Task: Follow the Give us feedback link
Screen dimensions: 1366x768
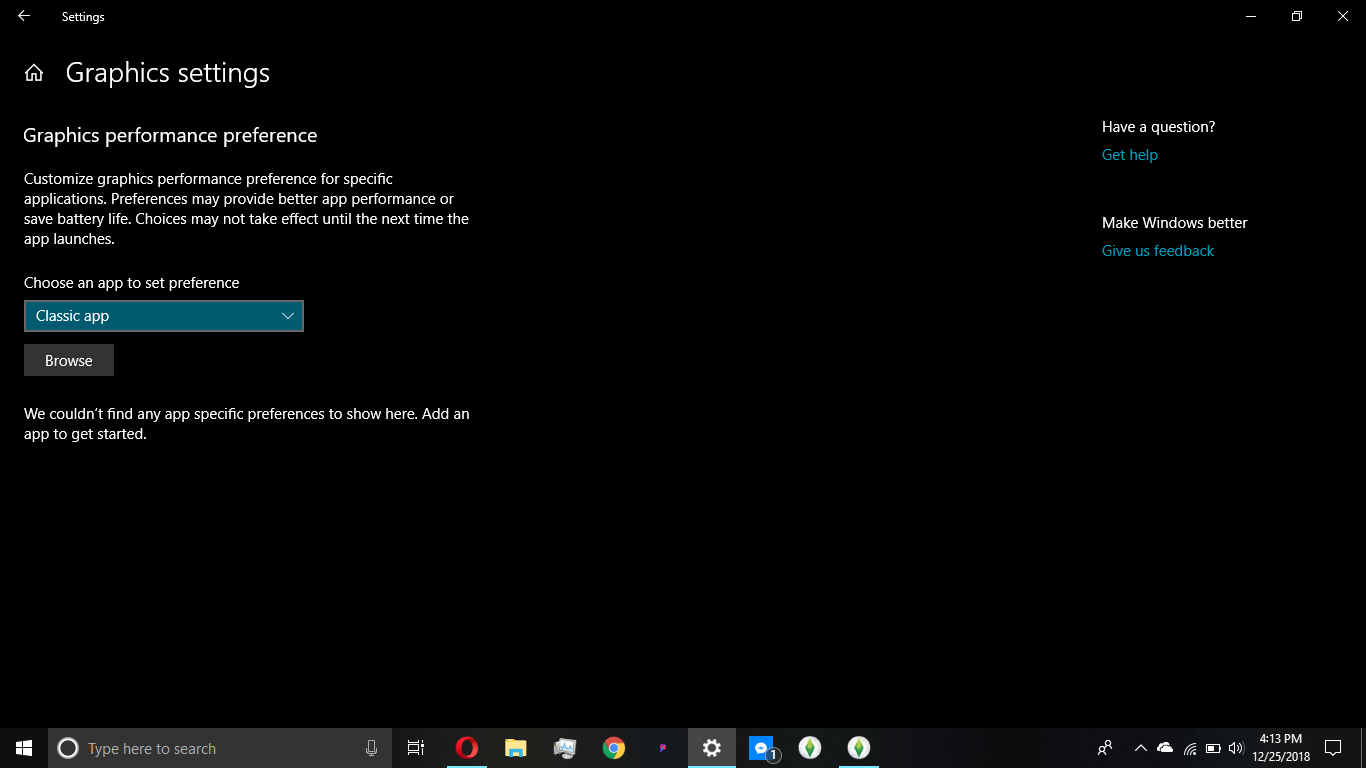Action: tap(1157, 251)
